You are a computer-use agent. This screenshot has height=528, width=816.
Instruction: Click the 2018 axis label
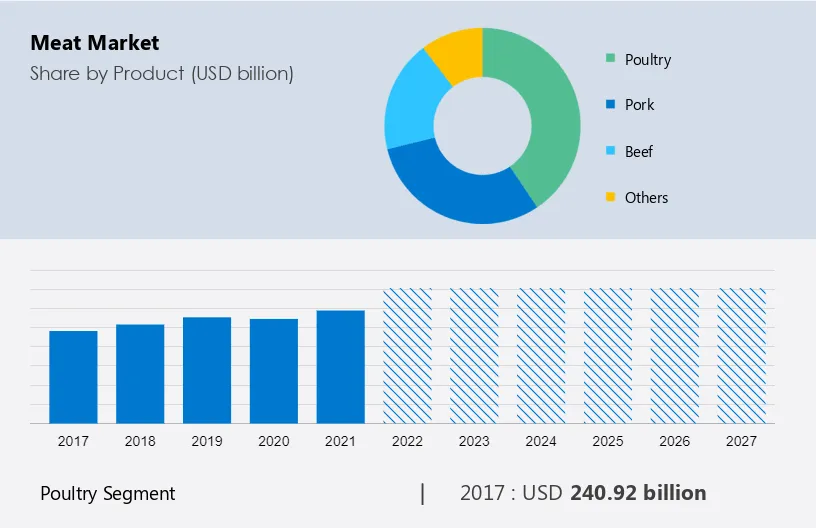point(140,441)
